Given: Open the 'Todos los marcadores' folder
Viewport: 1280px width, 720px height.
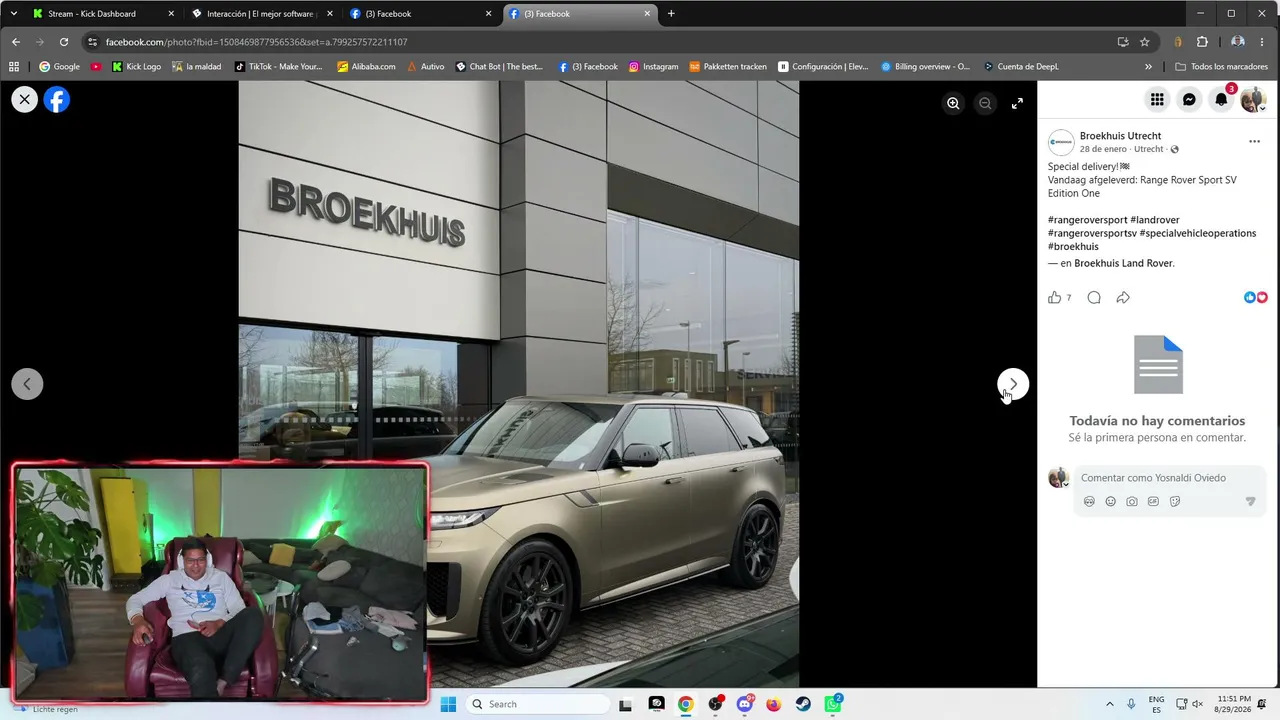Looking at the screenshot, I should [1222, 67].
